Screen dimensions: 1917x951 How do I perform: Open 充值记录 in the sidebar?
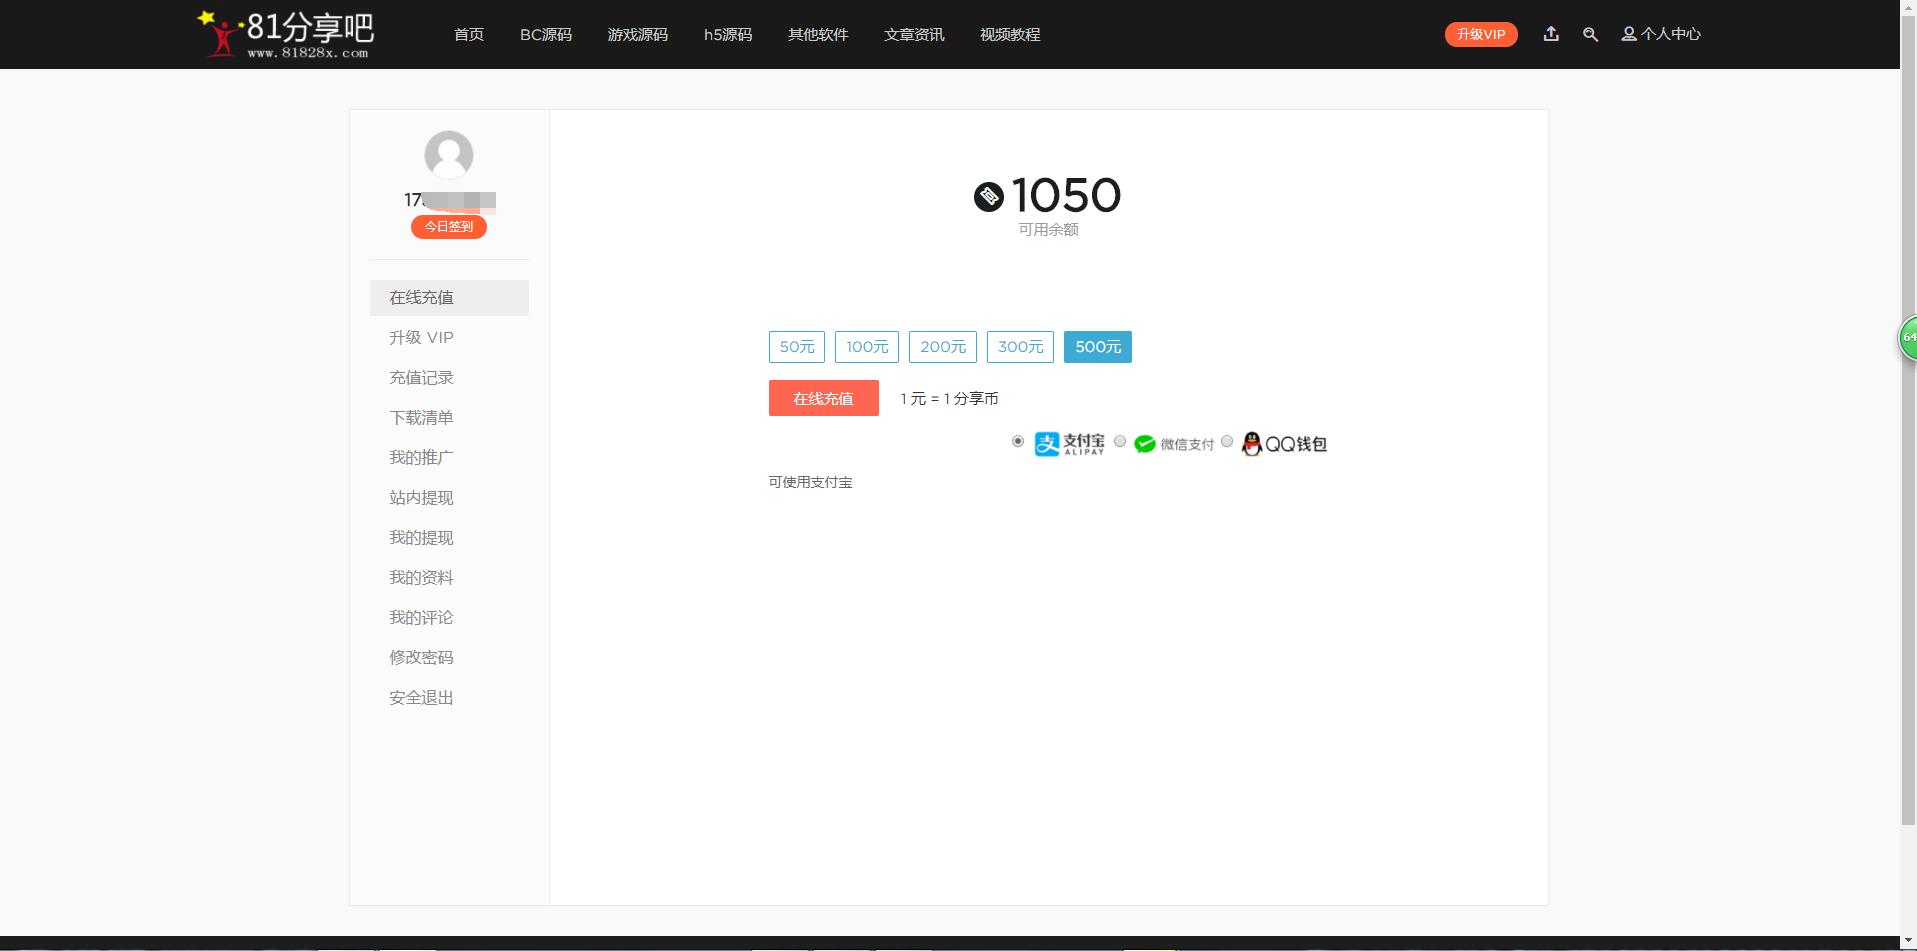point(421,378)
